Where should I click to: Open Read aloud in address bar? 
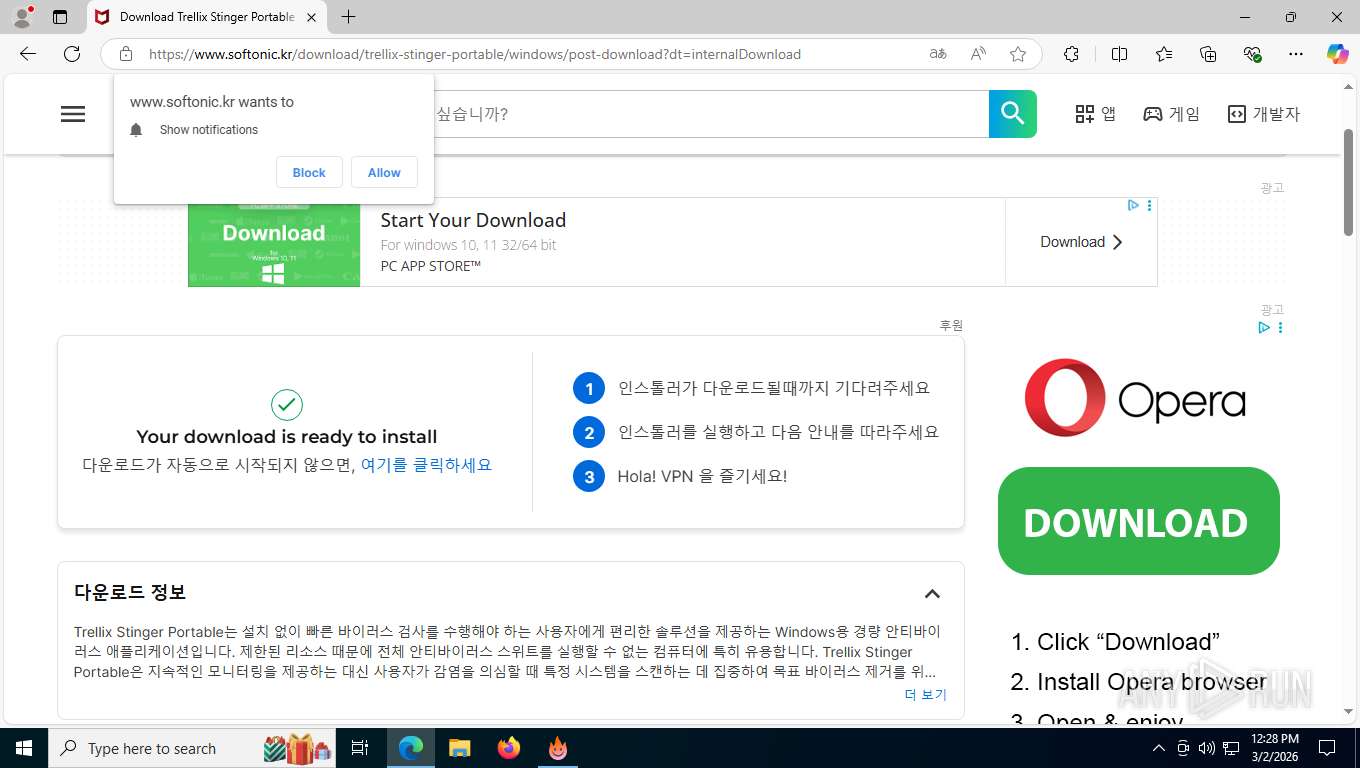[x=978, y=54]
